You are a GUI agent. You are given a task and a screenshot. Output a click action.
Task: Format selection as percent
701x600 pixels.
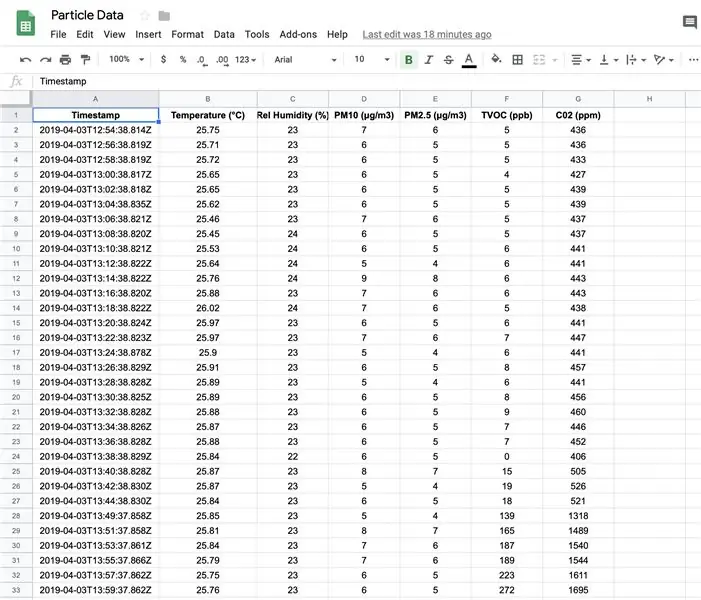tap(183, 59)
